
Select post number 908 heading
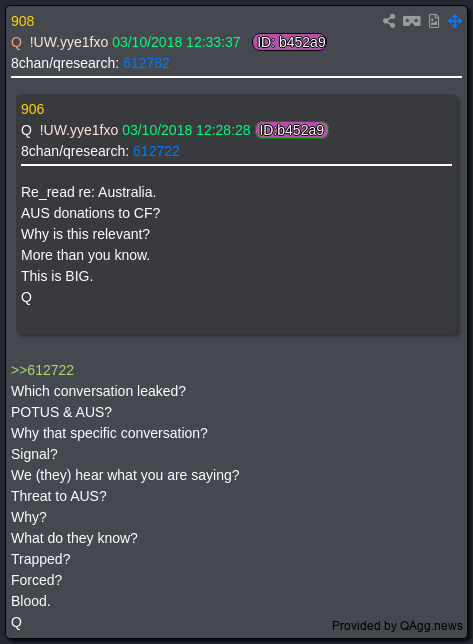coord(23,21)
